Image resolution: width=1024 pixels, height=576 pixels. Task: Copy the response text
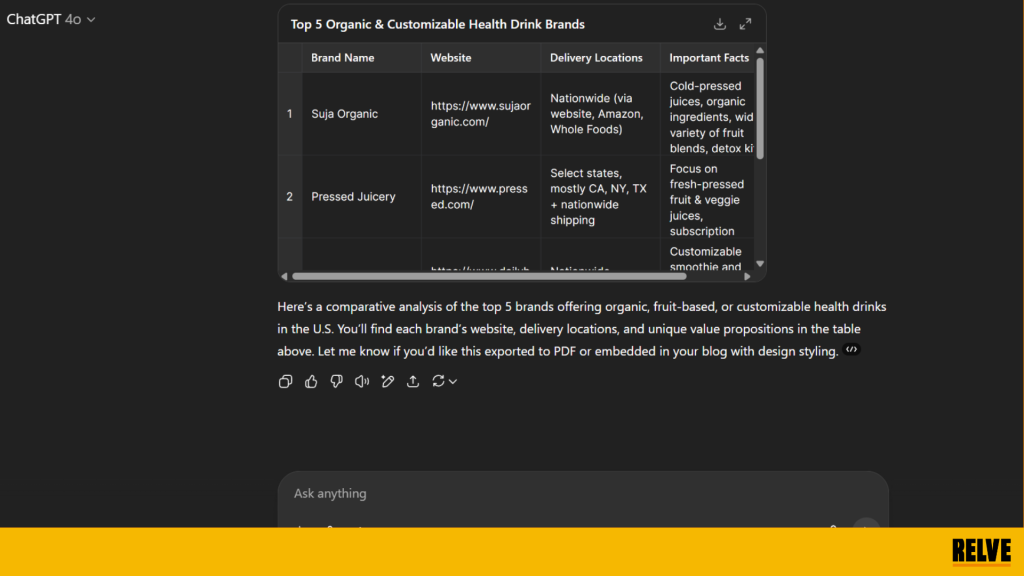coord(285,381)
